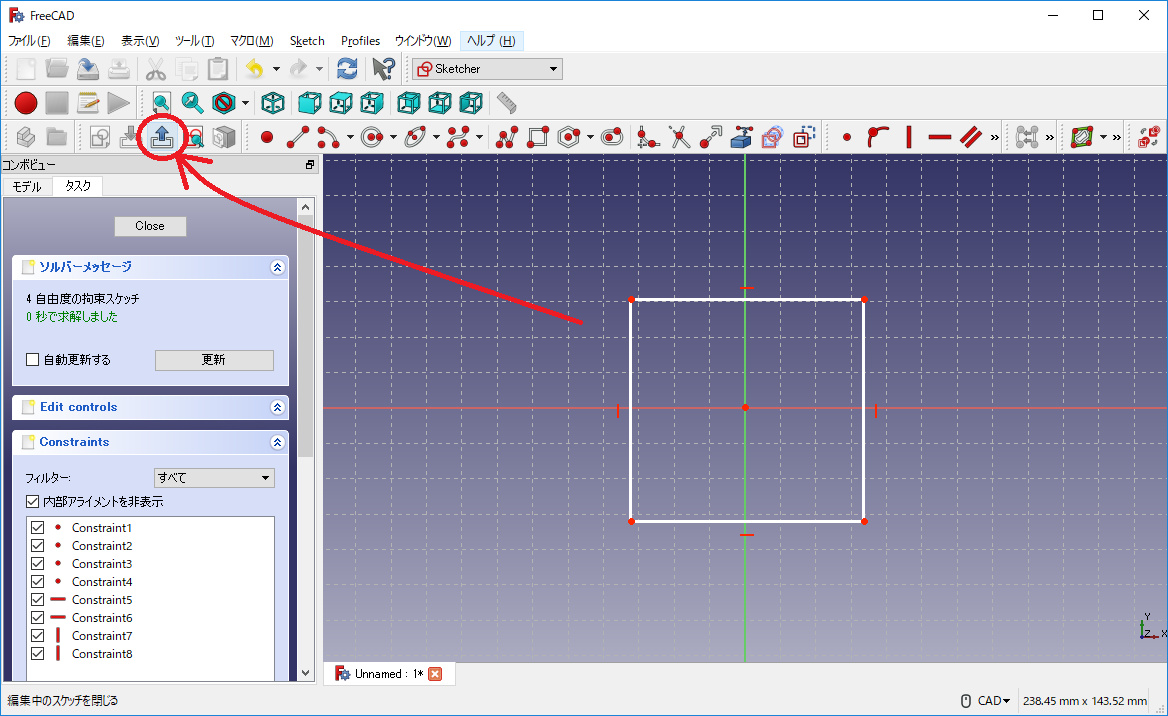Image resolution: width=1168 pixels, height=716 pixels.
Task: Expand the Edit controls section
Action: tap(277, 408)
